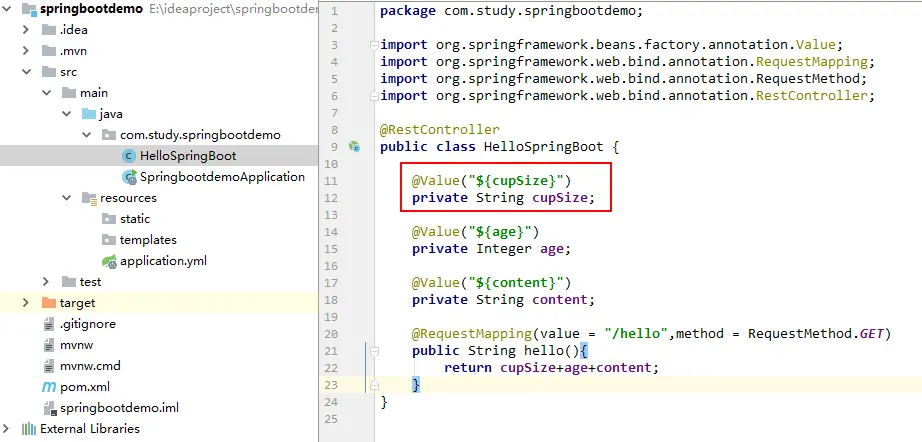Collapse the main folder arrow

point(46,93)
